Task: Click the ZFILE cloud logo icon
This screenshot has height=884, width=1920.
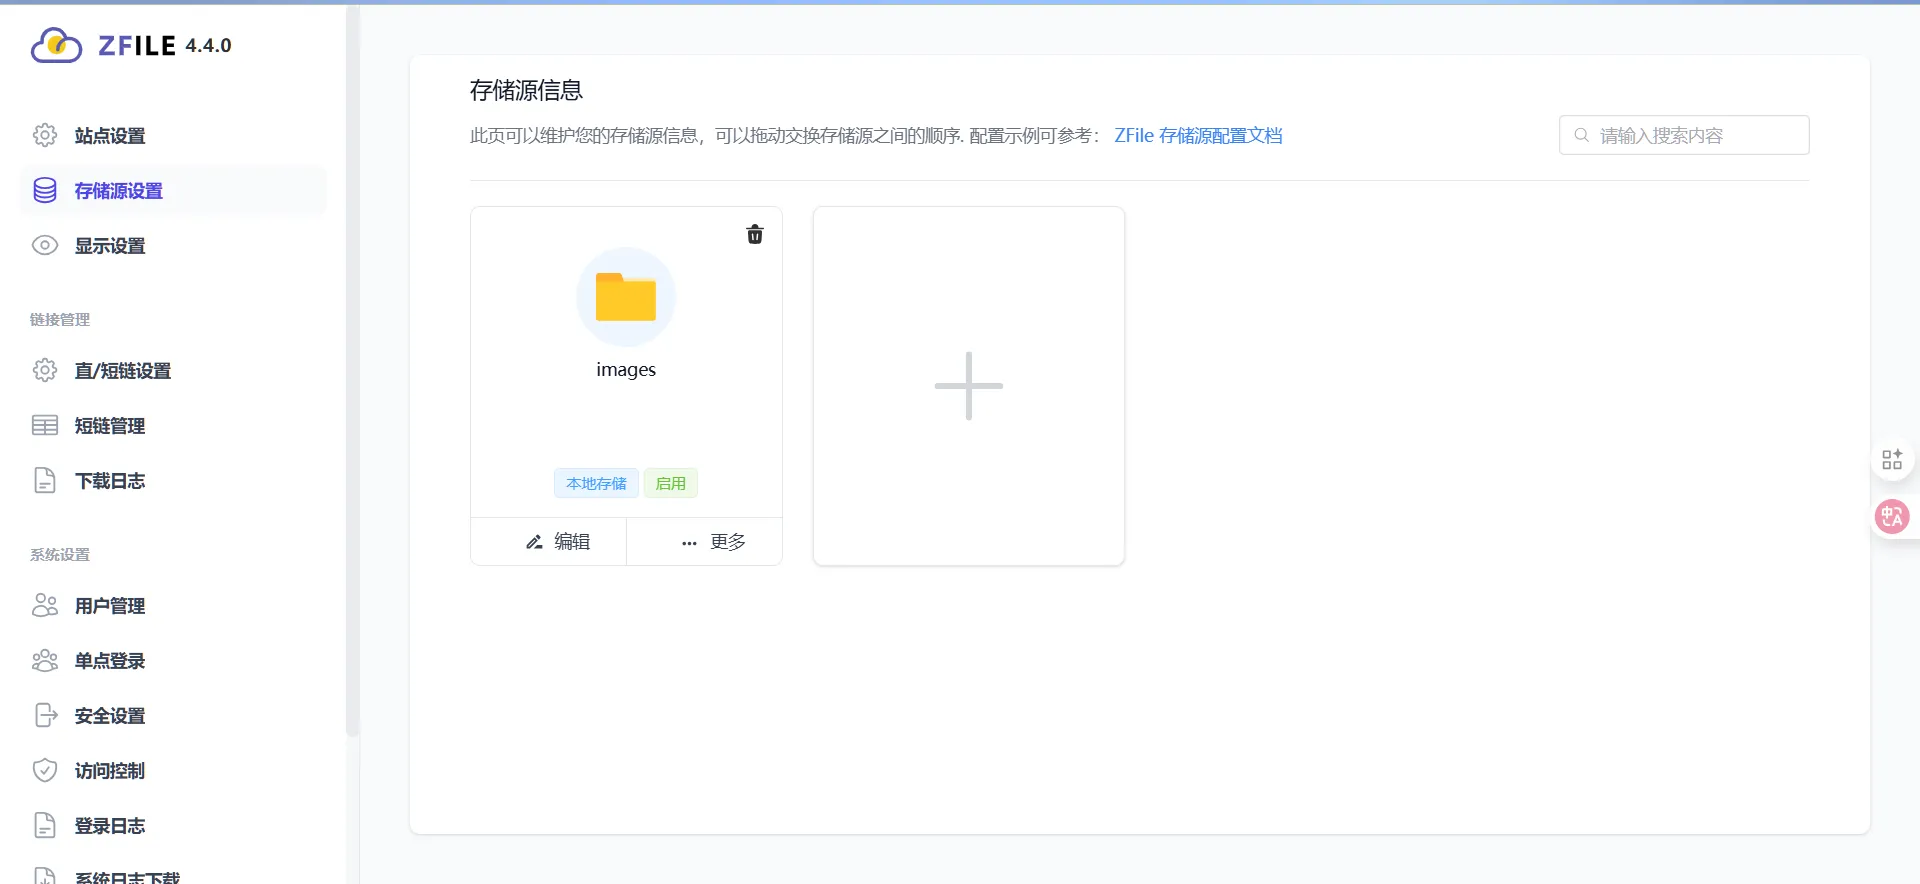Action: [56, 45]
